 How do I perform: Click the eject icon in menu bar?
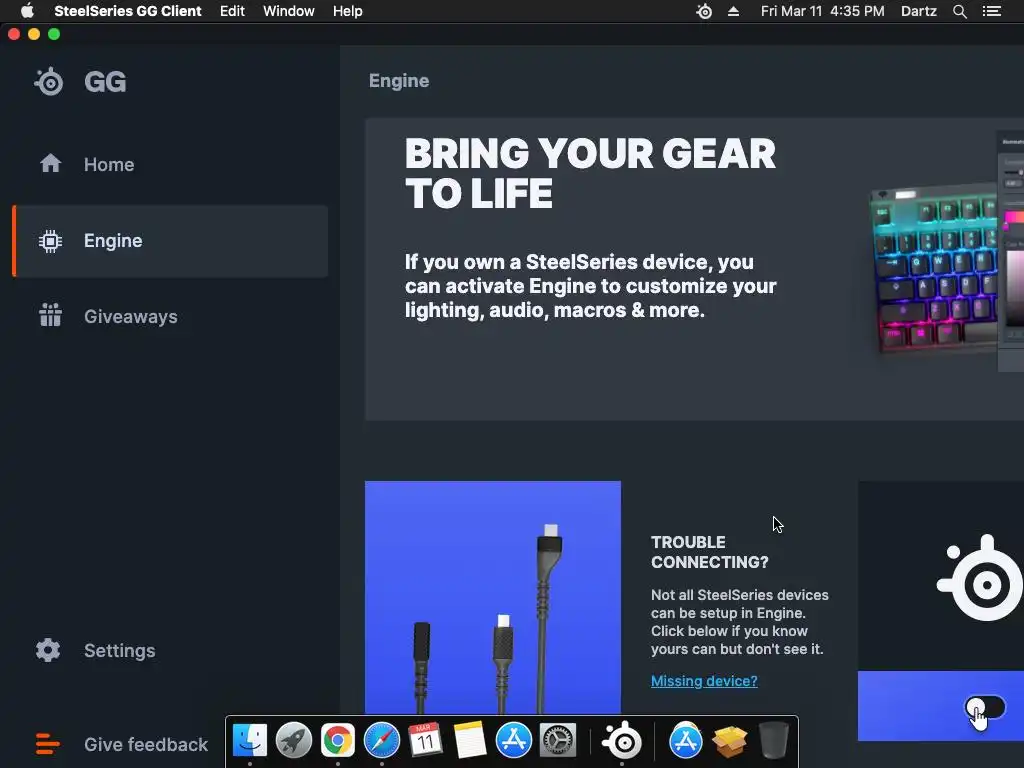[733, 11]
